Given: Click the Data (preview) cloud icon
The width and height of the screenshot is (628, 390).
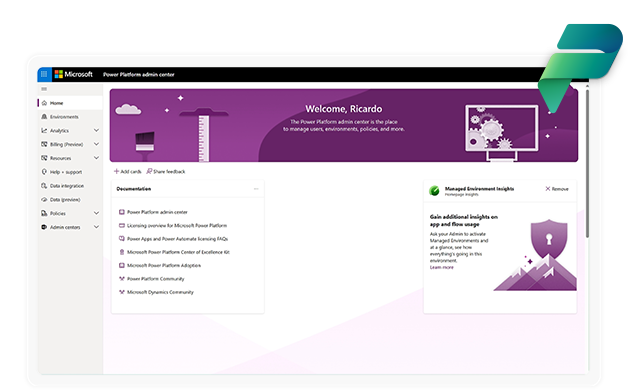Looking at the screenshot, I should [x=44, y=199].
